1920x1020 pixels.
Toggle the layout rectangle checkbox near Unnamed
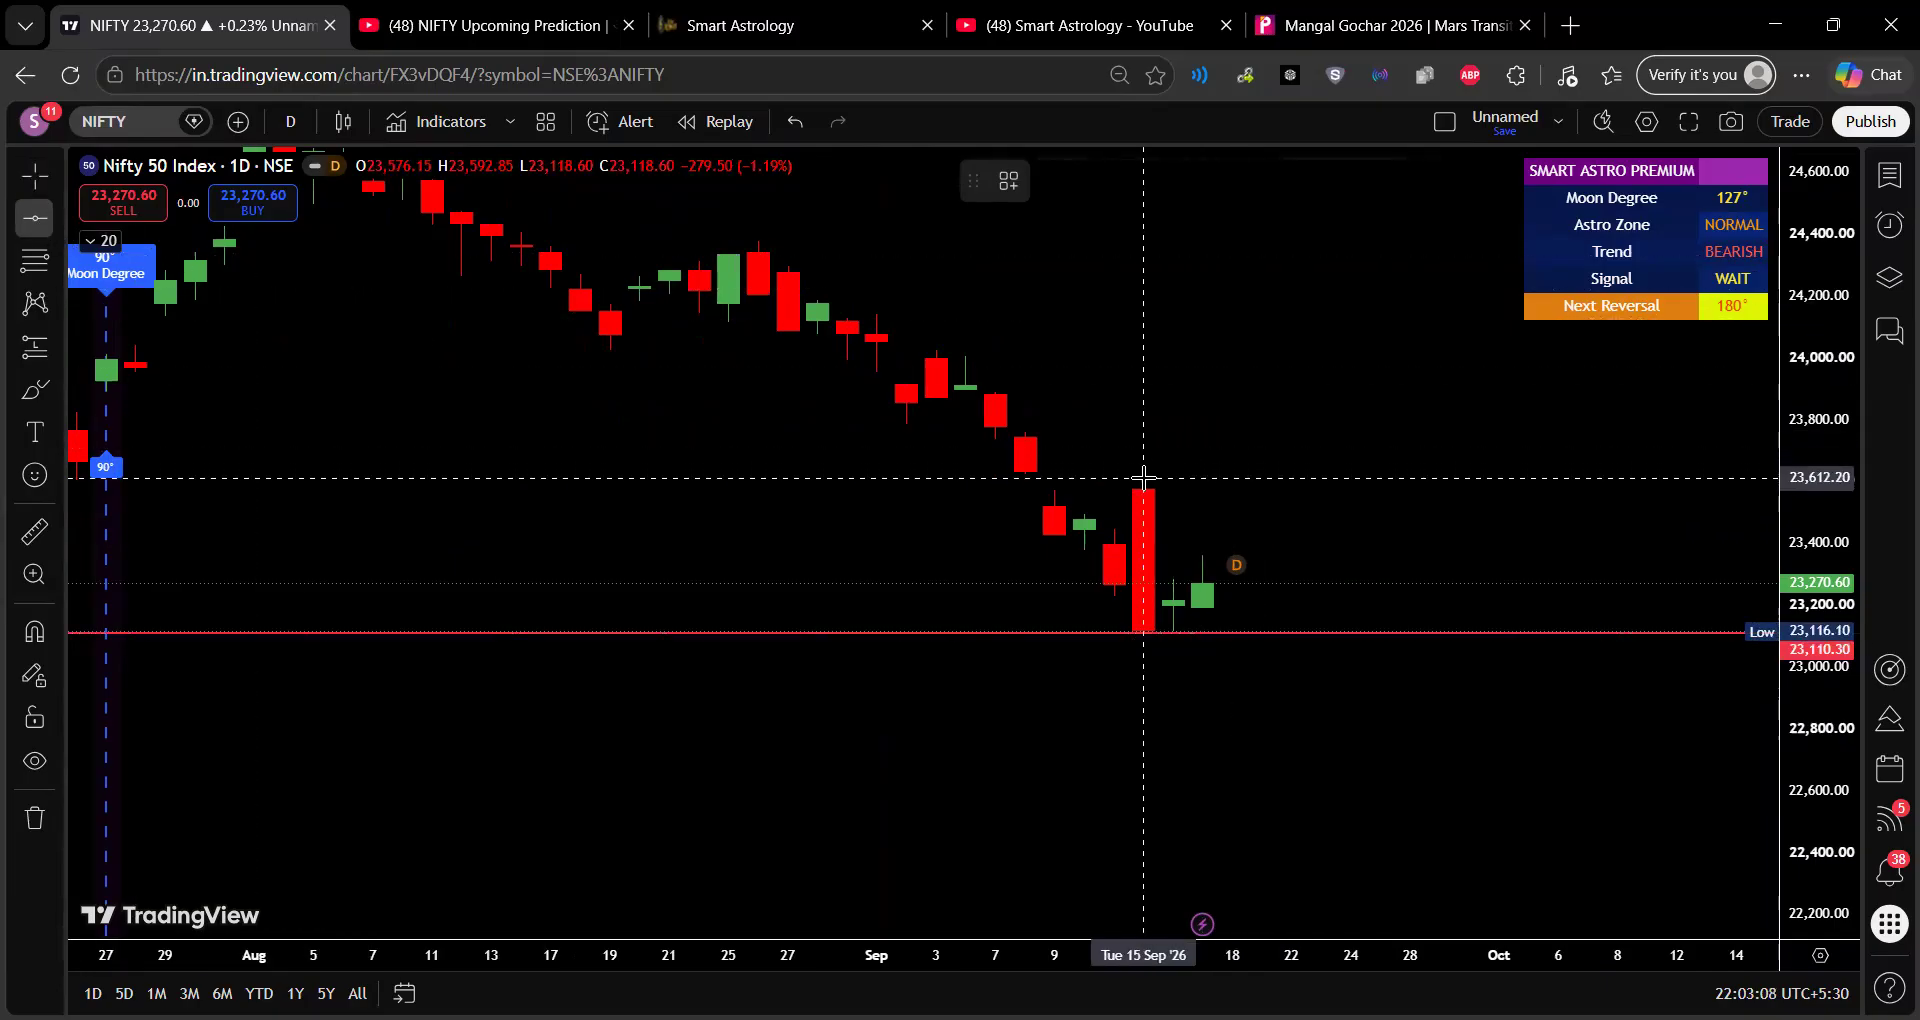(x=1444, y=122)
